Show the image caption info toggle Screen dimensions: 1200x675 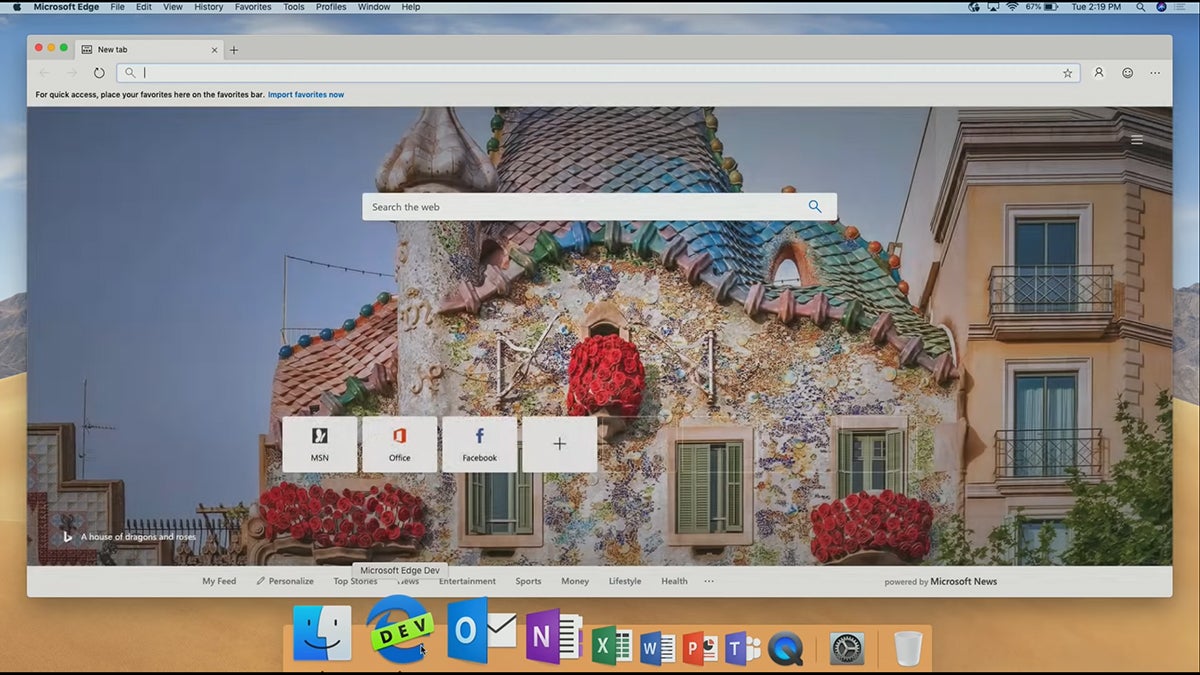click(x=66, y=537)
